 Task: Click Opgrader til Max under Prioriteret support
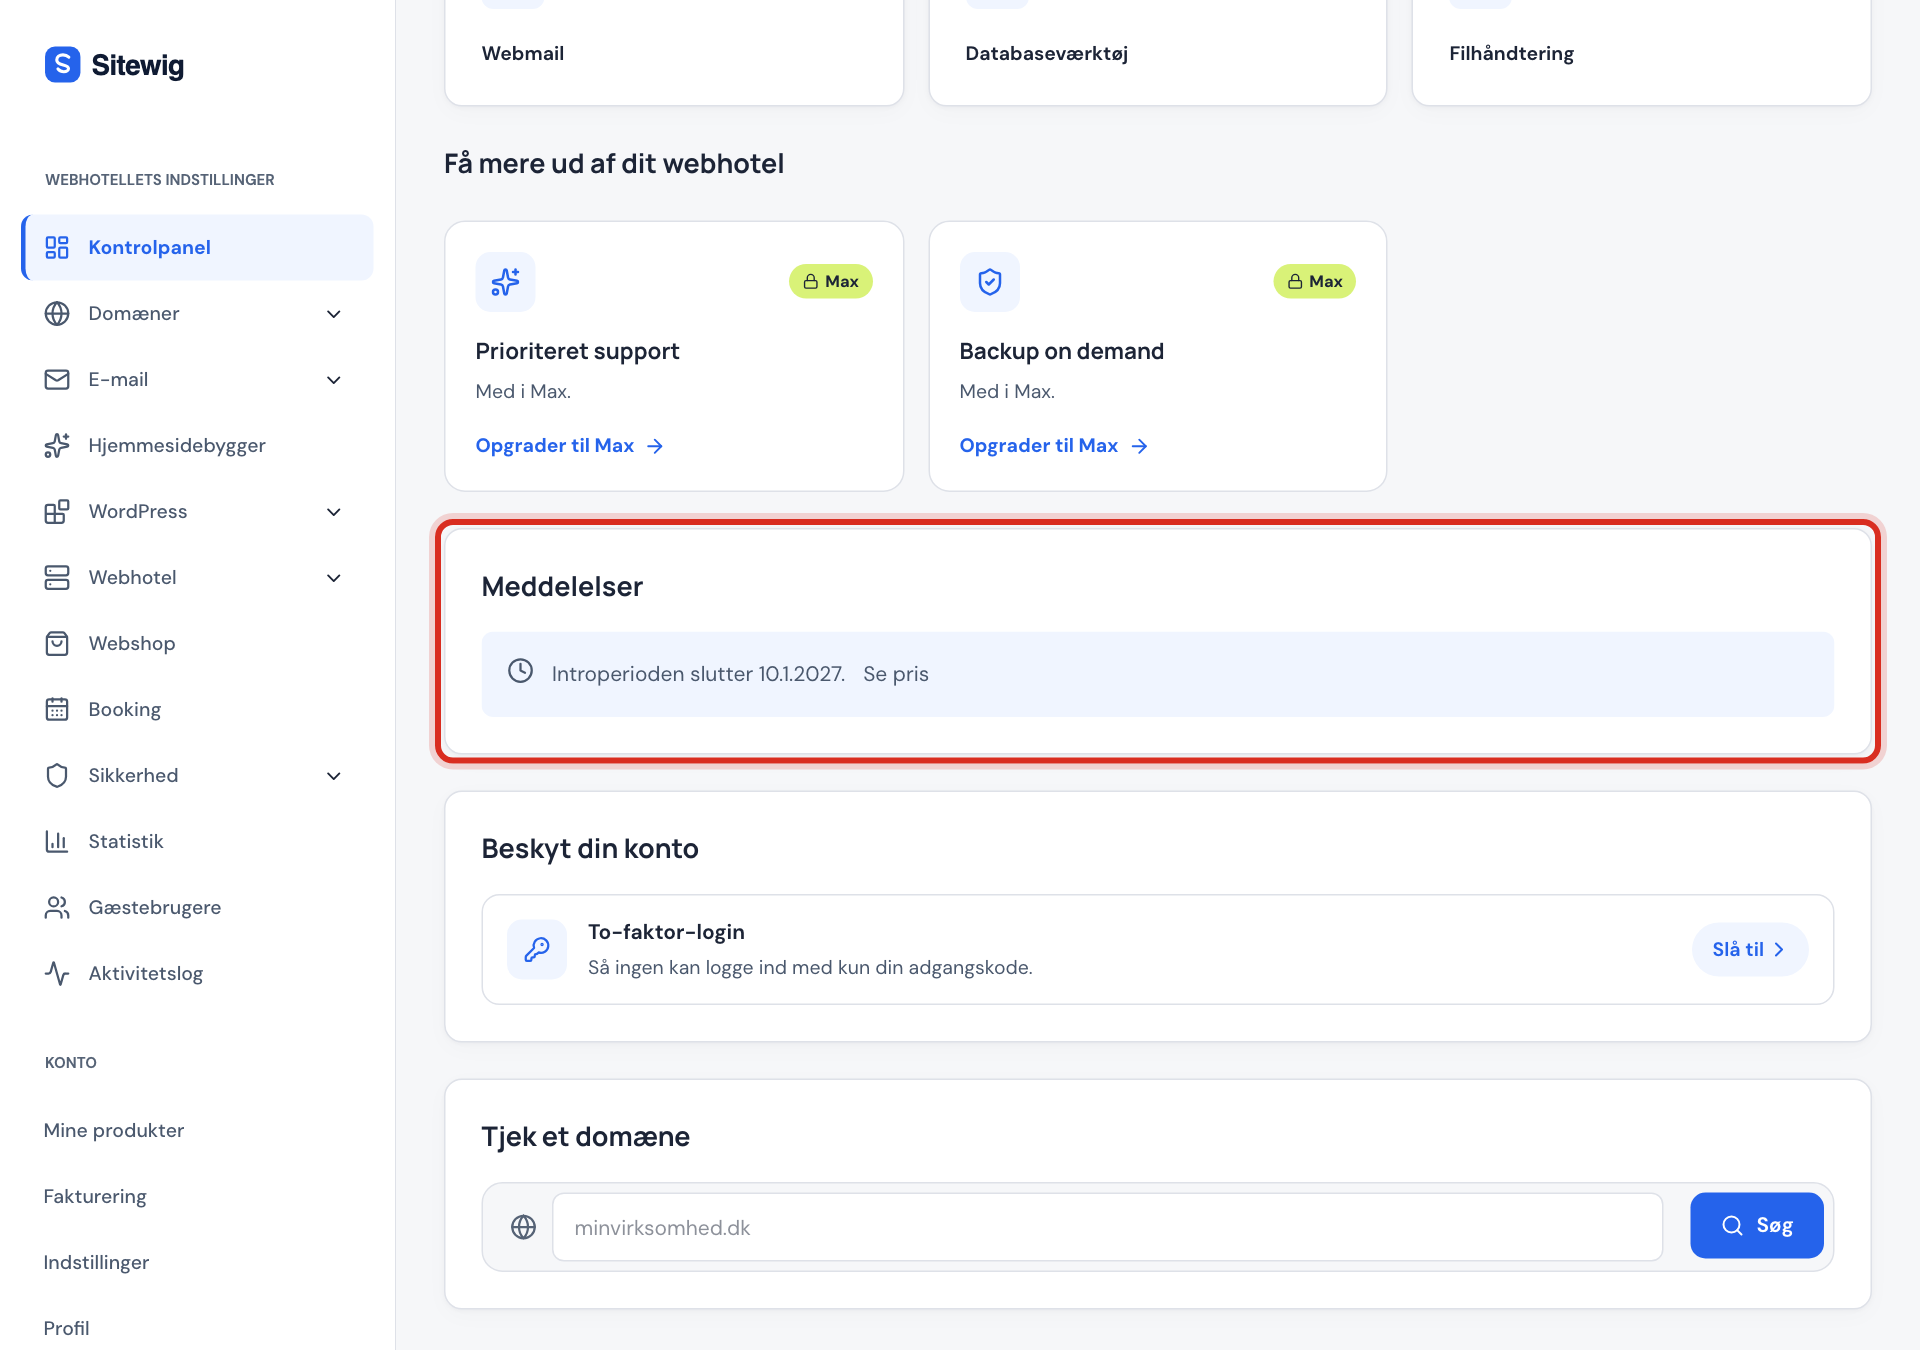click(x=569, y=446)
